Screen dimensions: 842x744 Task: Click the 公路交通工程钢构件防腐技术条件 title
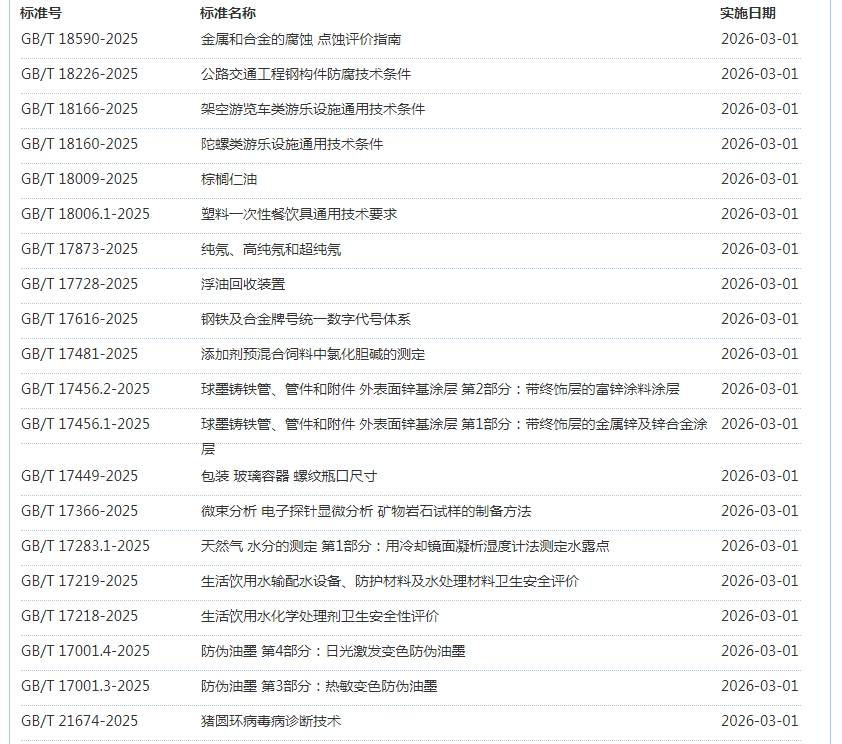[x=305, y=74]
